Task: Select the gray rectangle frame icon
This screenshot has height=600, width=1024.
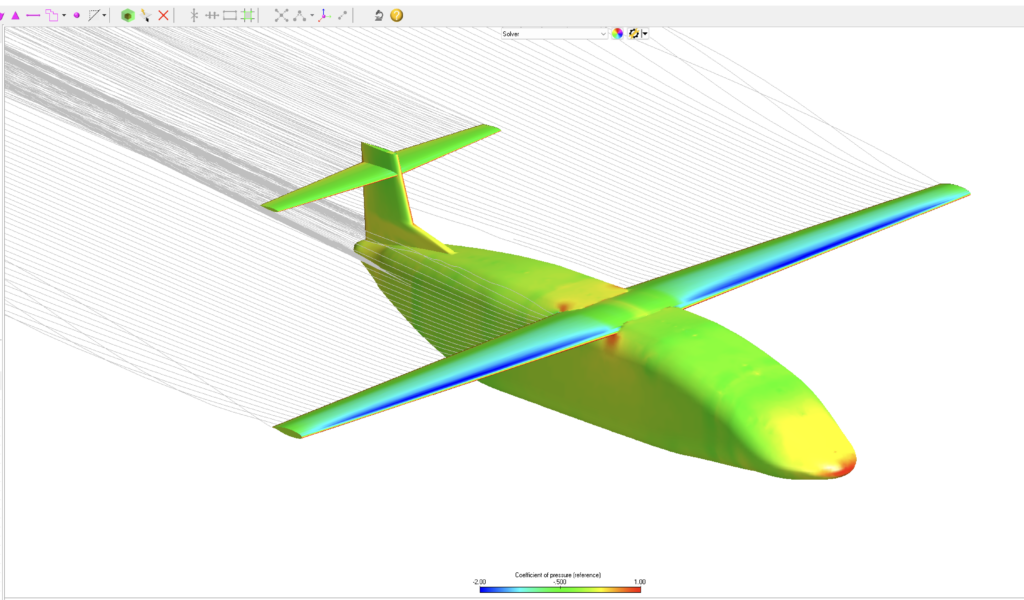Action: click(x=230, y=15)
